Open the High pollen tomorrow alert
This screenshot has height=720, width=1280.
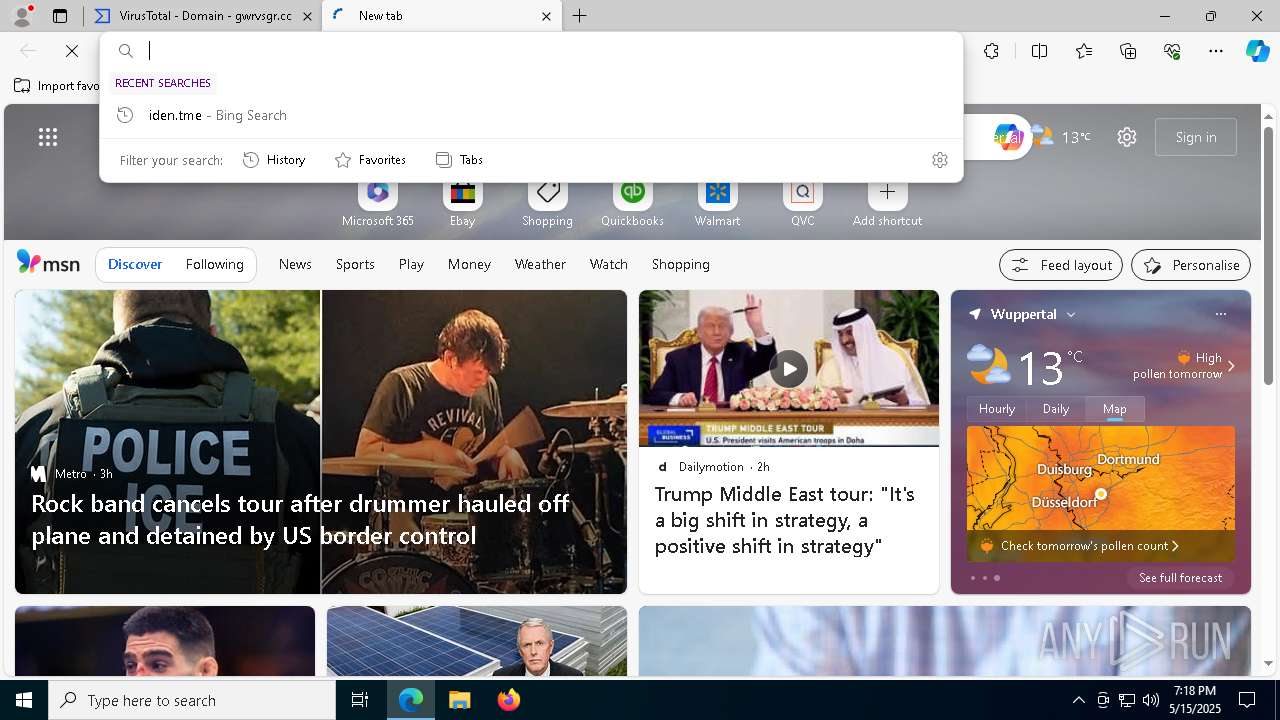point(1184,365)
